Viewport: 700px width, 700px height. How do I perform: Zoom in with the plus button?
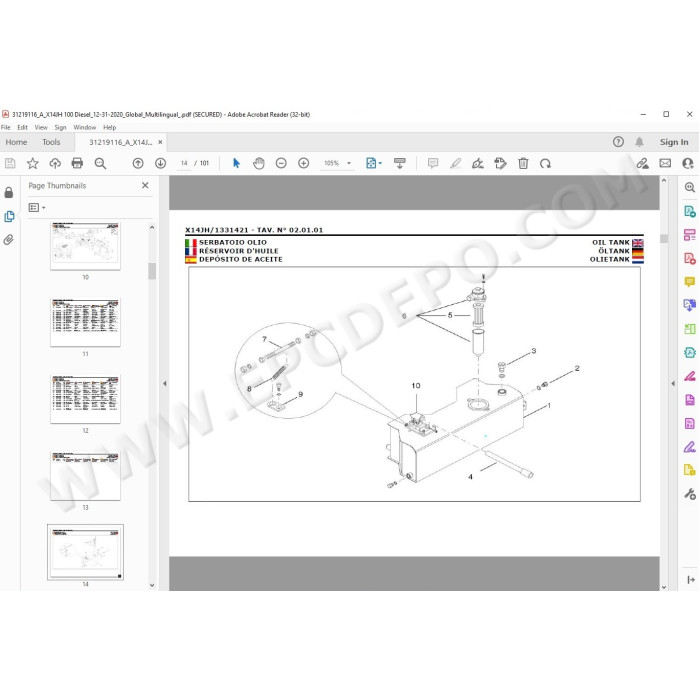(x=304, y=163)
